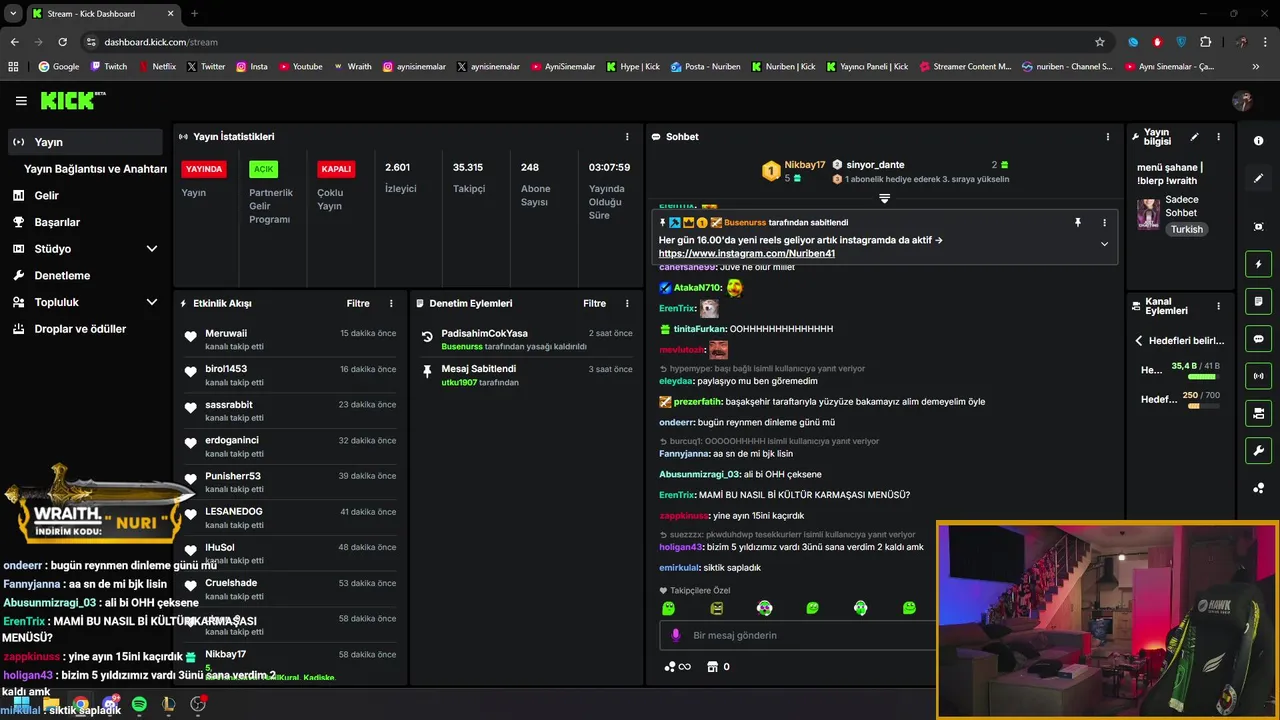Toggle the lightning bolt widget in the right rail
1280x720 pixels.
(1258, 264)
